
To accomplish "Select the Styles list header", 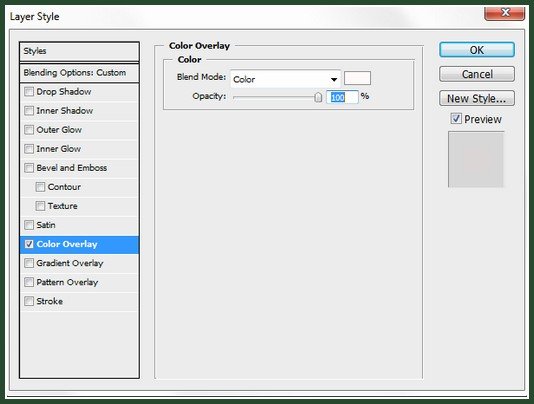I will [79, 51].
